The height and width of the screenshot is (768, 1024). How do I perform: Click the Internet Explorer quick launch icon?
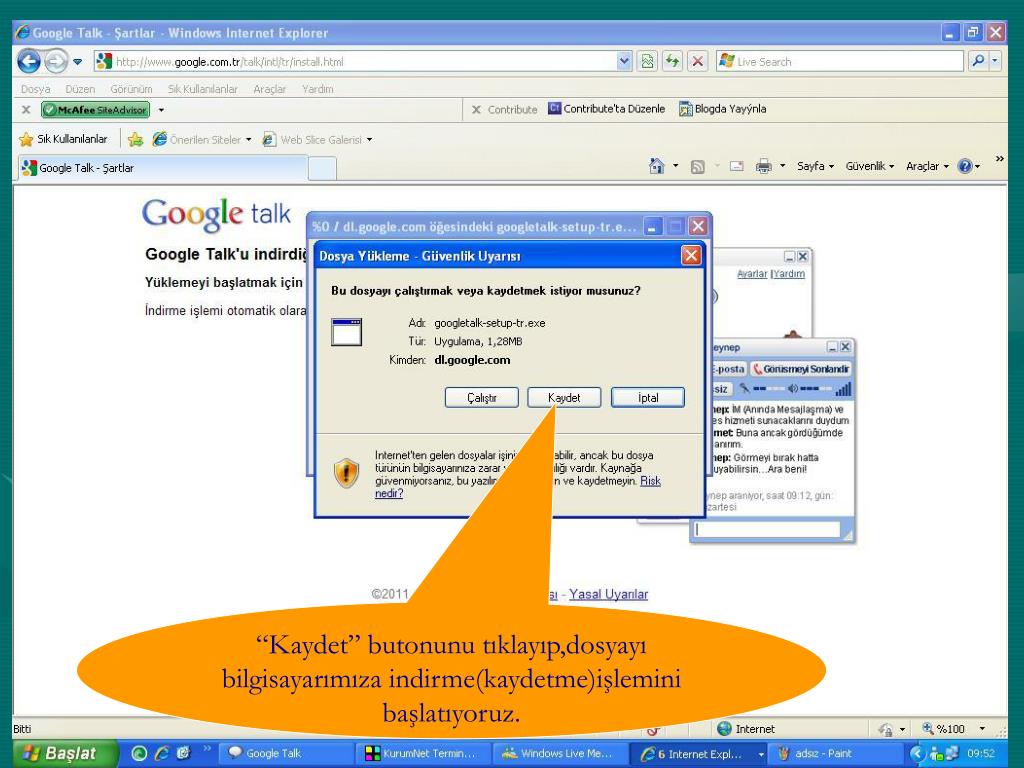click(x=161, y=753)
